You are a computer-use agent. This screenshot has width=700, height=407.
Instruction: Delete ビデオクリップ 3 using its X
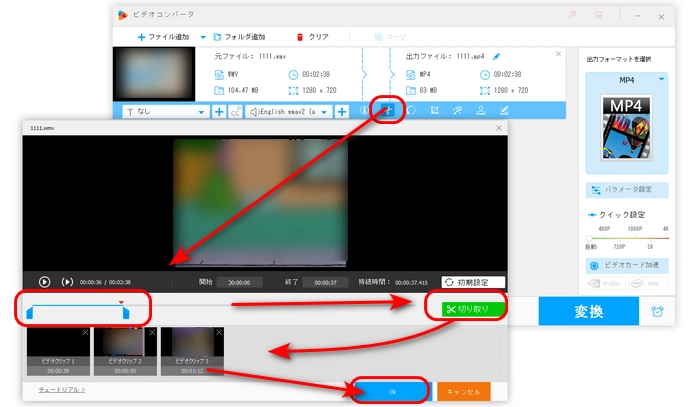pos(219,332)
